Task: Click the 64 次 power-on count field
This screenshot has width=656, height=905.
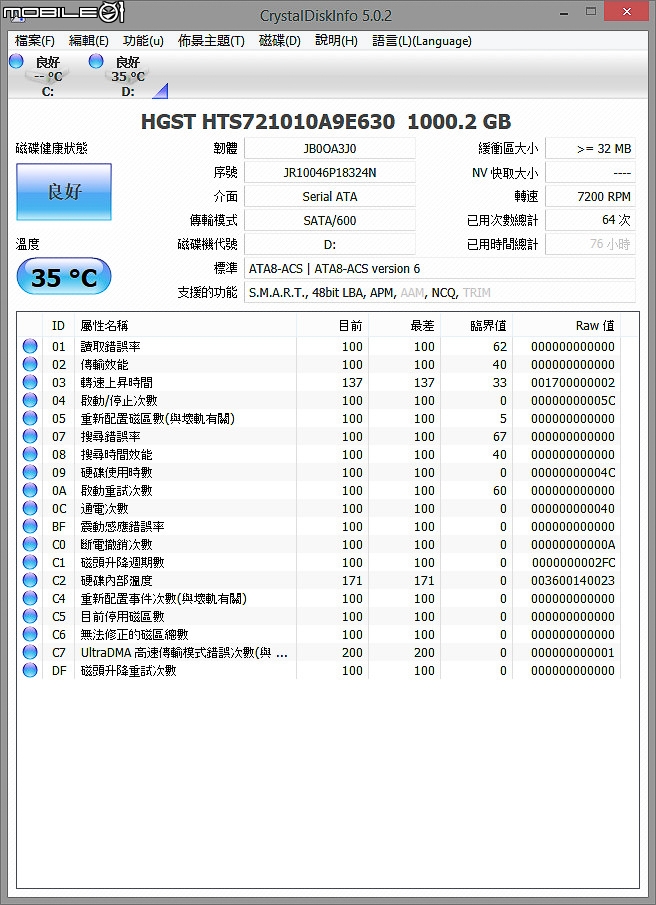Action: pyautogui.click(x=590, y=220)
